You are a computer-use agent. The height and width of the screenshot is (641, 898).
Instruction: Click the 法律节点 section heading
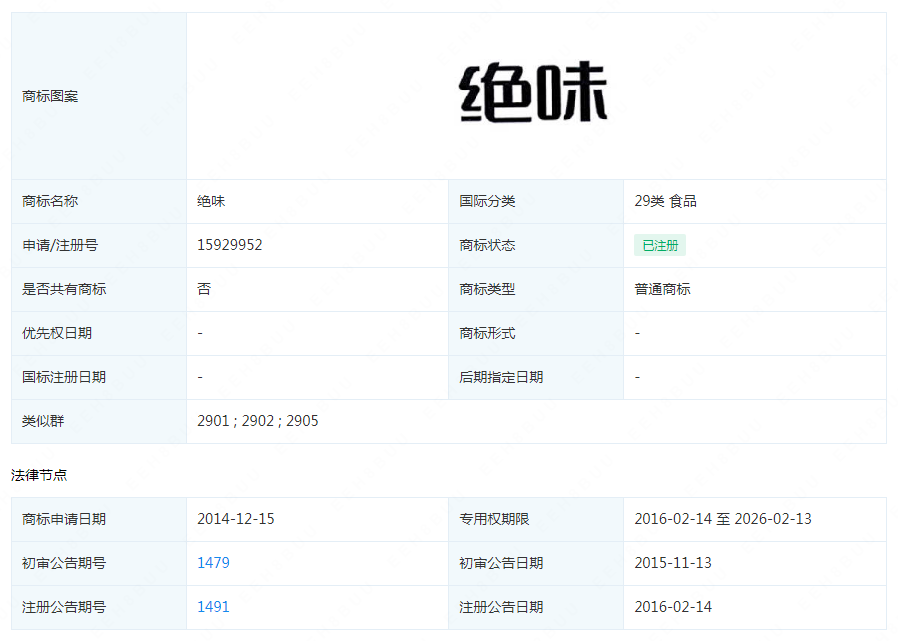[39, 475]
